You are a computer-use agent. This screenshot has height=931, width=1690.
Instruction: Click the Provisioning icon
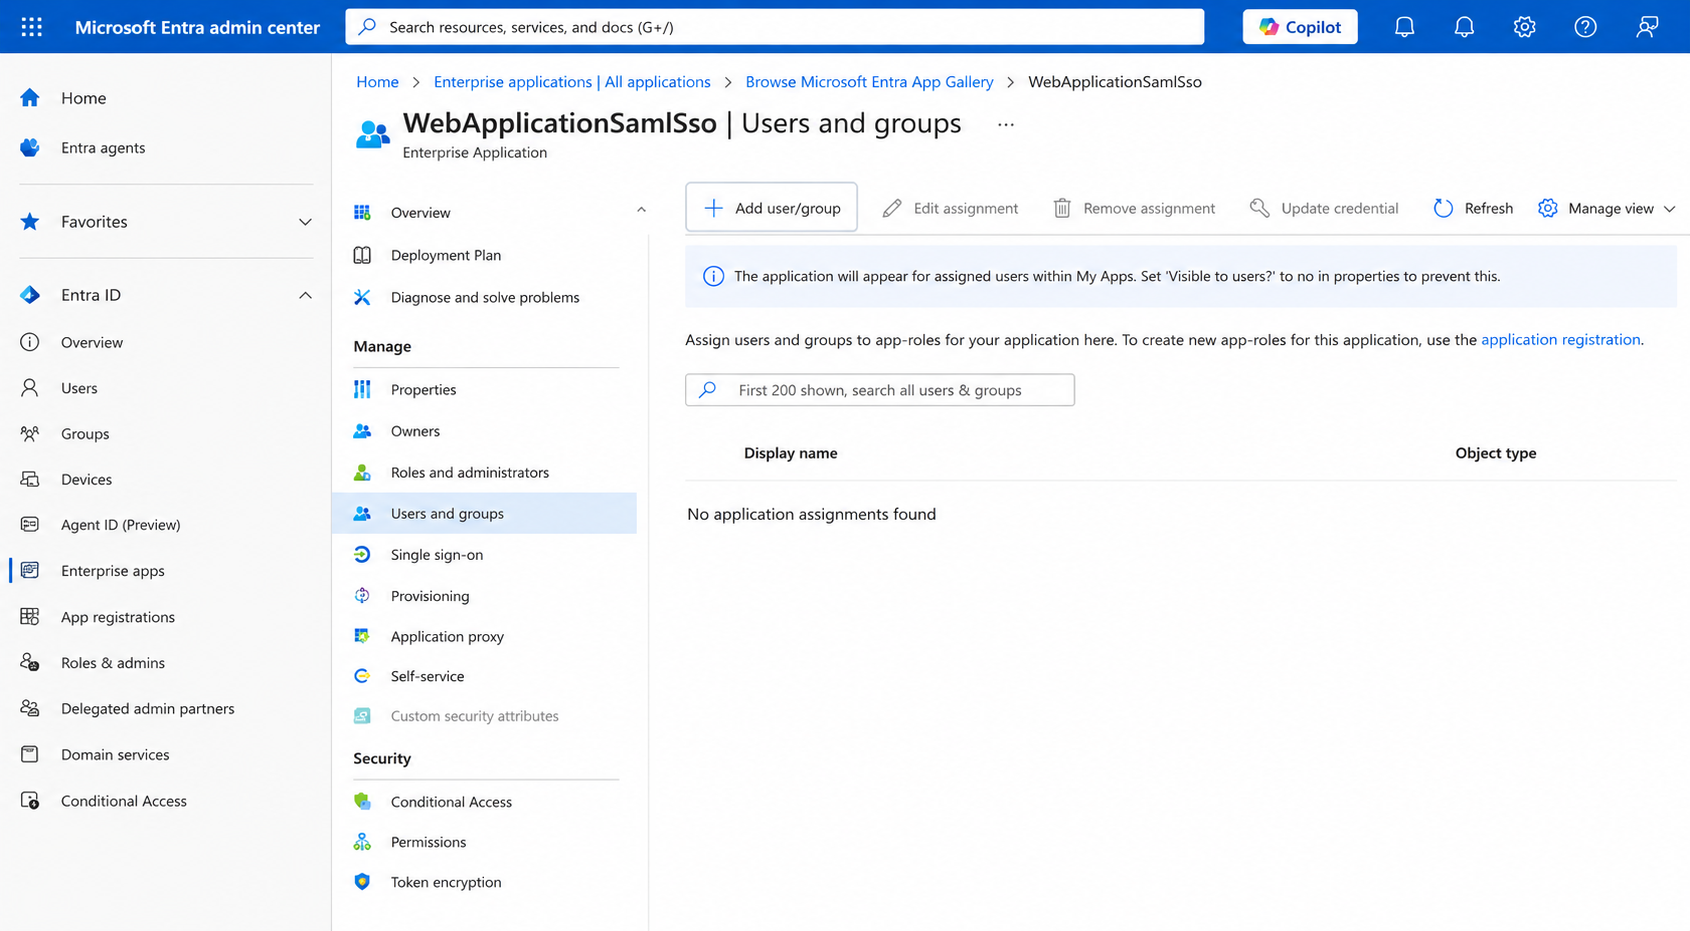click(x=362, y=596)
